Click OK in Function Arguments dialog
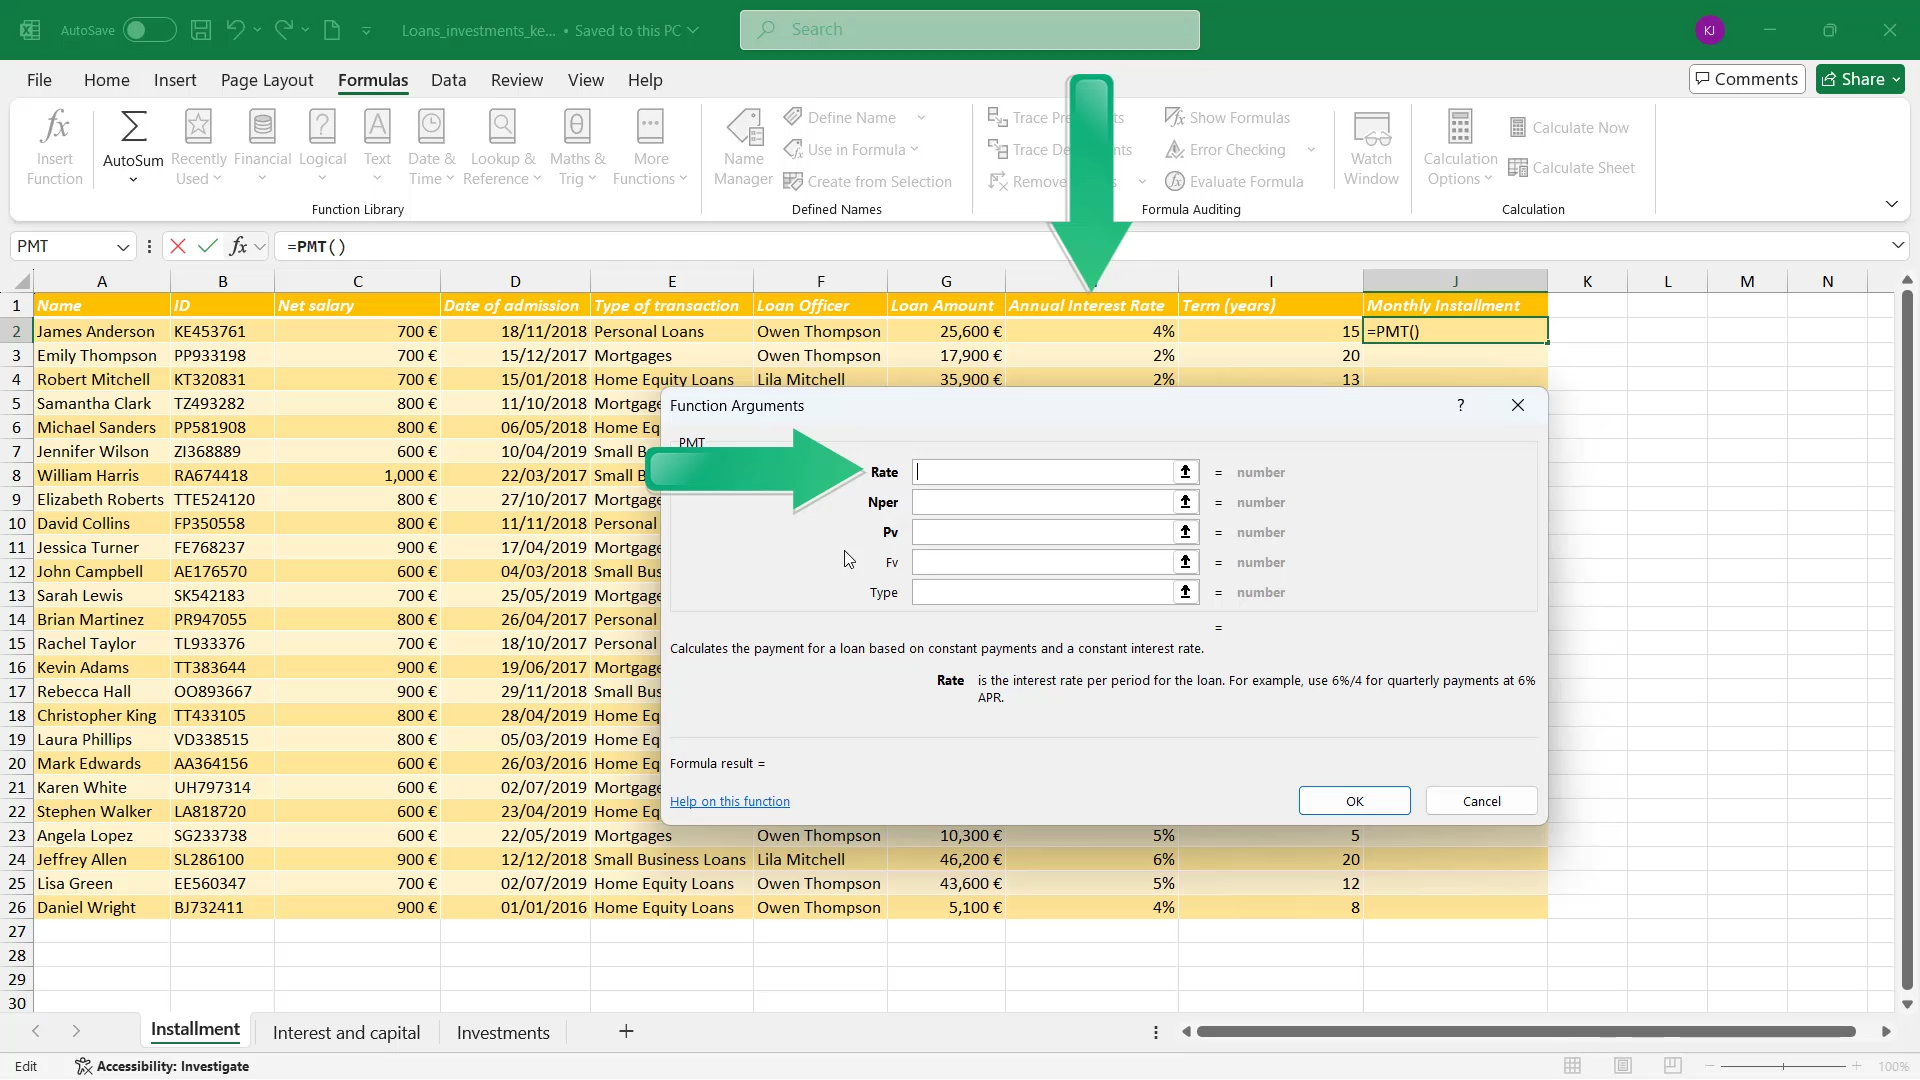1920x1080 pixels. [1354, 801]
